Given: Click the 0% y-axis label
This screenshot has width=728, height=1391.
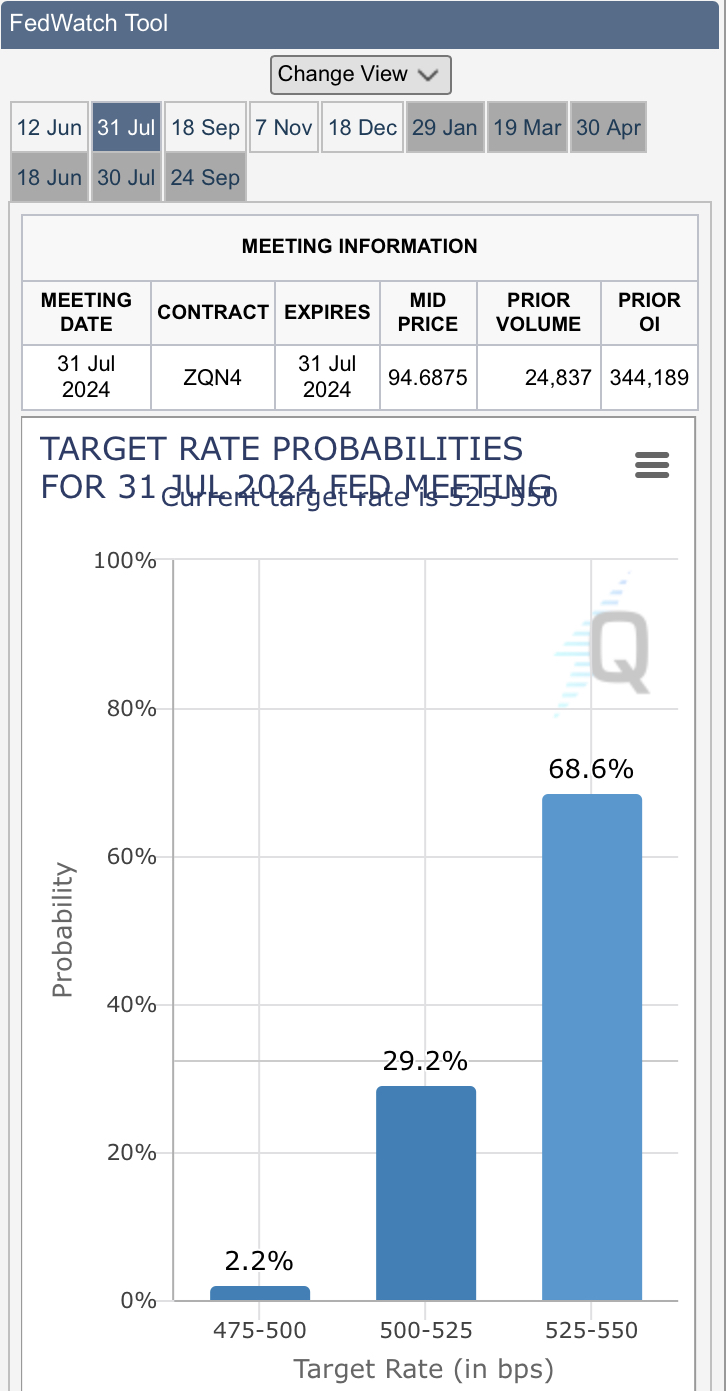Looking at the screenshot, I should tap(139, 1301).
